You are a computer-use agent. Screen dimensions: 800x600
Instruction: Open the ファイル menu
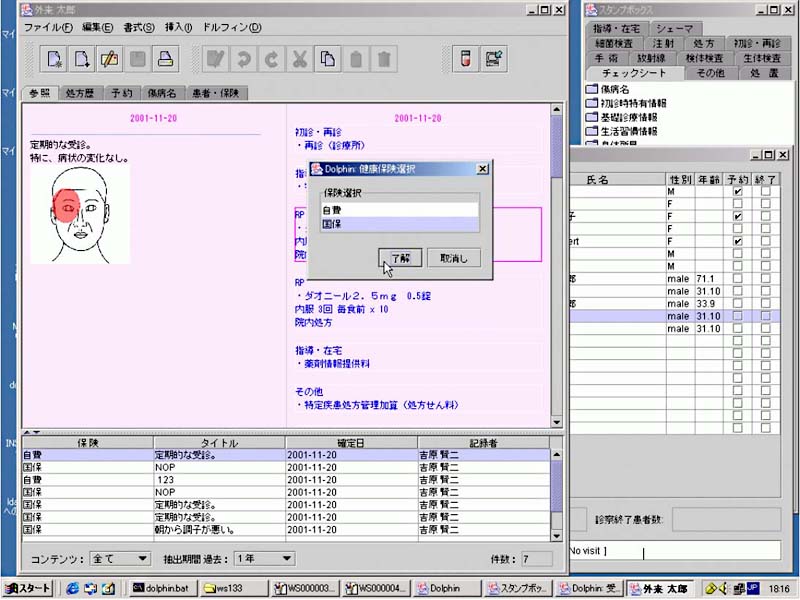tap(47, 27)
